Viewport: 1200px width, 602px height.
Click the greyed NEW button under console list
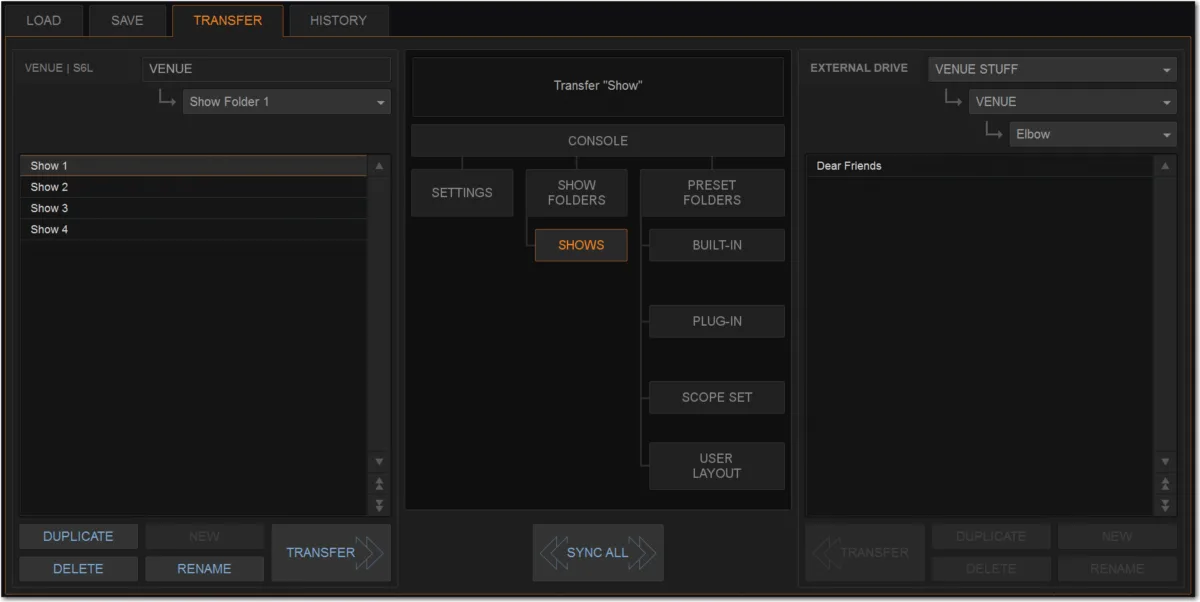[204, 536]
